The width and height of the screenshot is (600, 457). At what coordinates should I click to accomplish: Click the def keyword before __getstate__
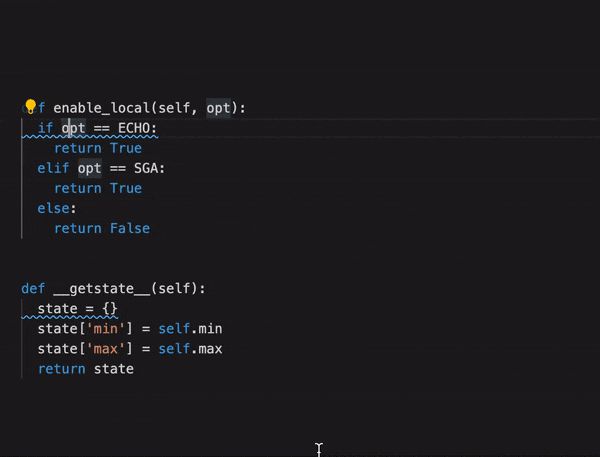tap(33, 289)
